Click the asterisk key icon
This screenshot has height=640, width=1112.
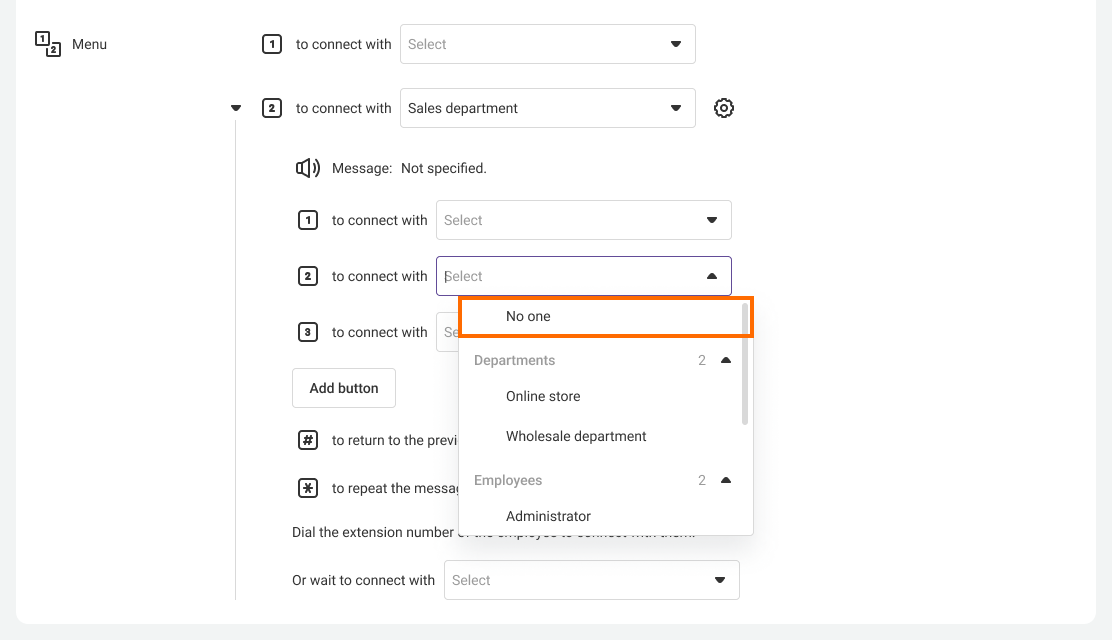(x=308, y=488)
